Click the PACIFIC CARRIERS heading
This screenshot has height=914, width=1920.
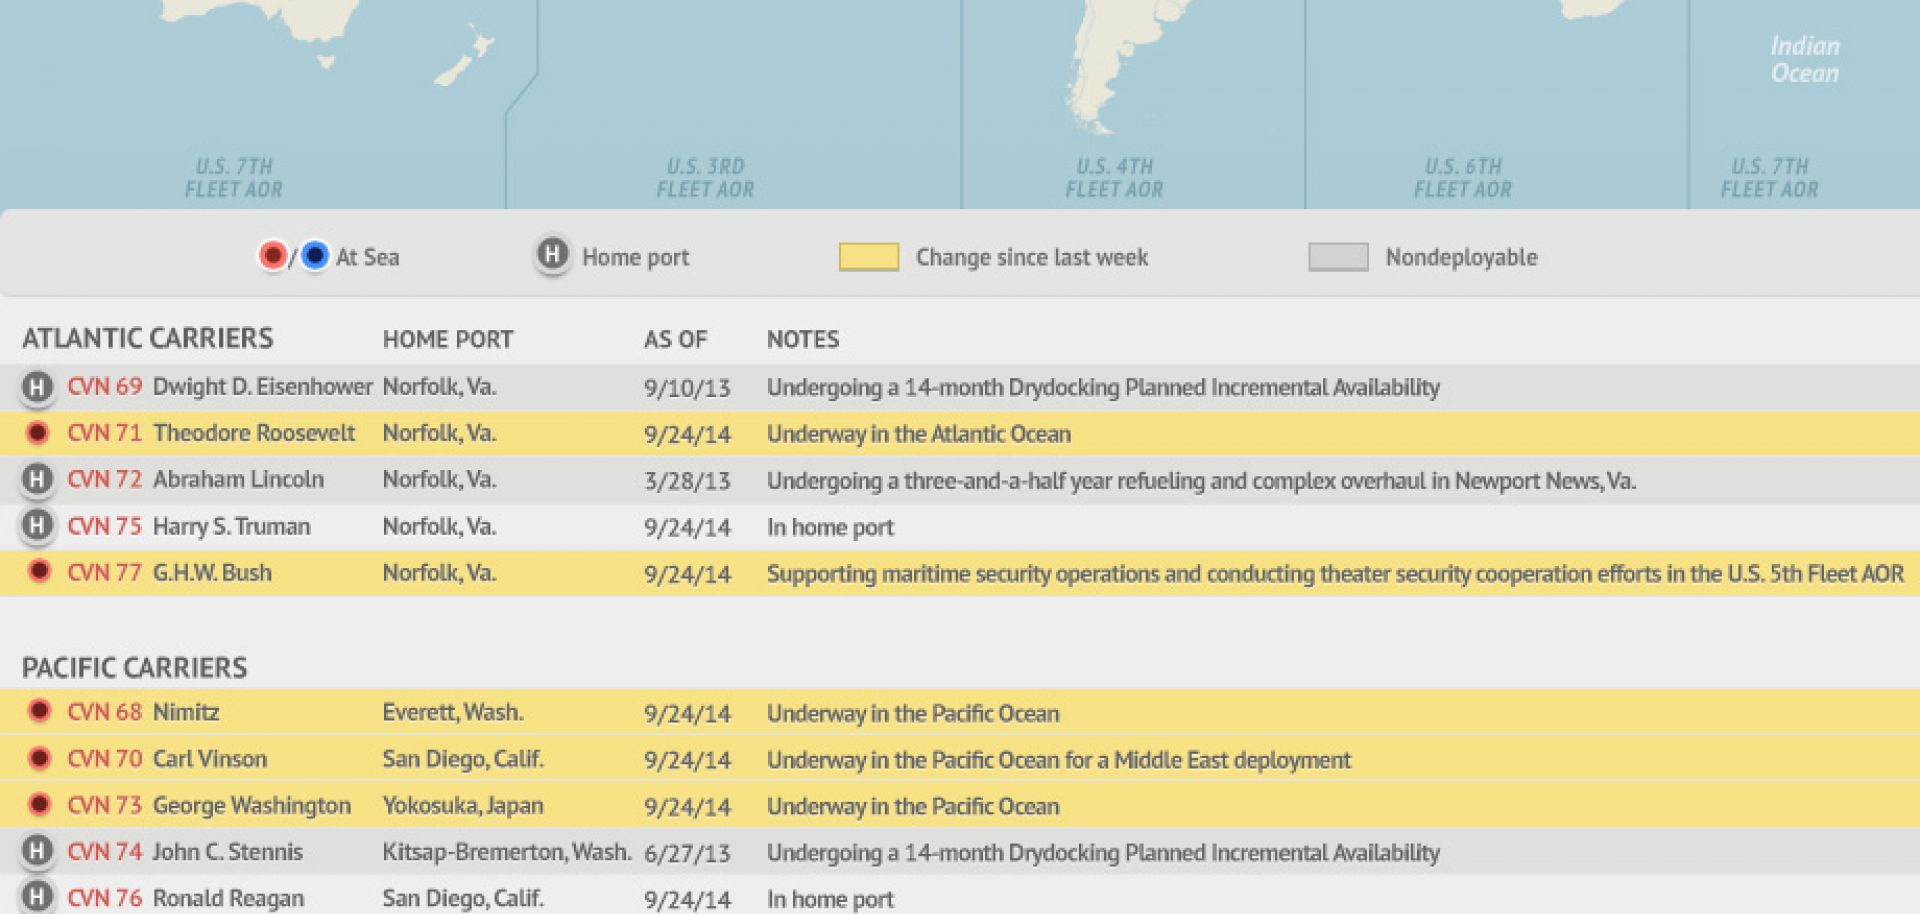(x=135, y=667)
